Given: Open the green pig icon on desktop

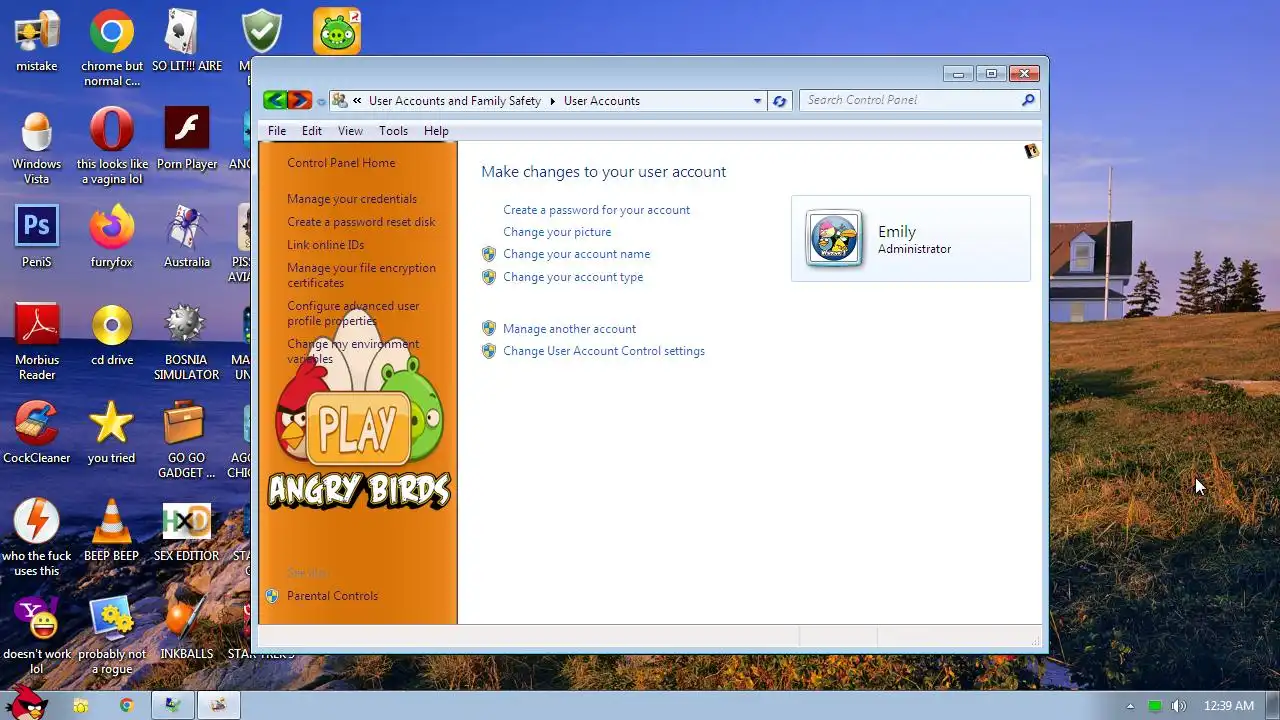Looking at the screenshot, I should (337, 31).
